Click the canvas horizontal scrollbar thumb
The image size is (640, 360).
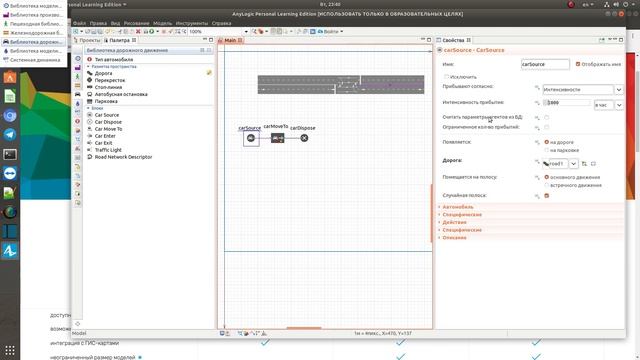304,328
